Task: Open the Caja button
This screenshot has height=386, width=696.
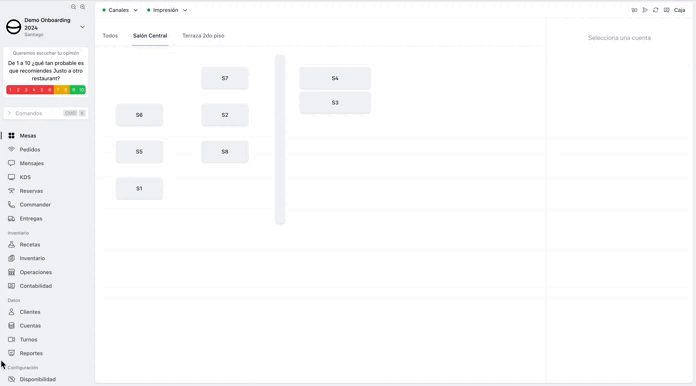Action: 680,10
